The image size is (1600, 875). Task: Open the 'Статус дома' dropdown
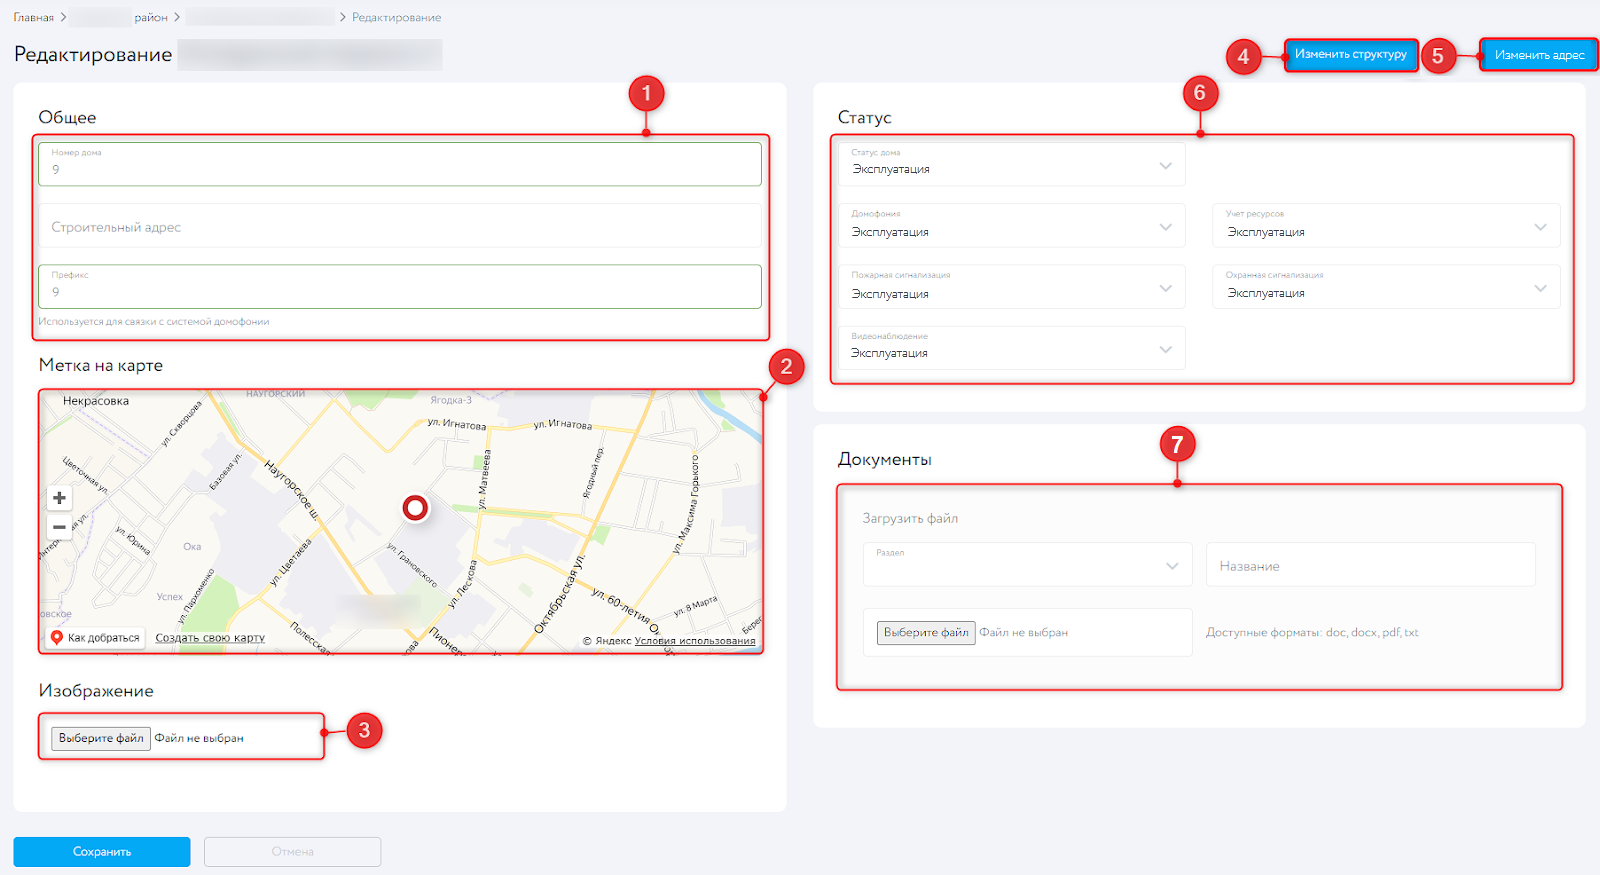click(1012, 164)
